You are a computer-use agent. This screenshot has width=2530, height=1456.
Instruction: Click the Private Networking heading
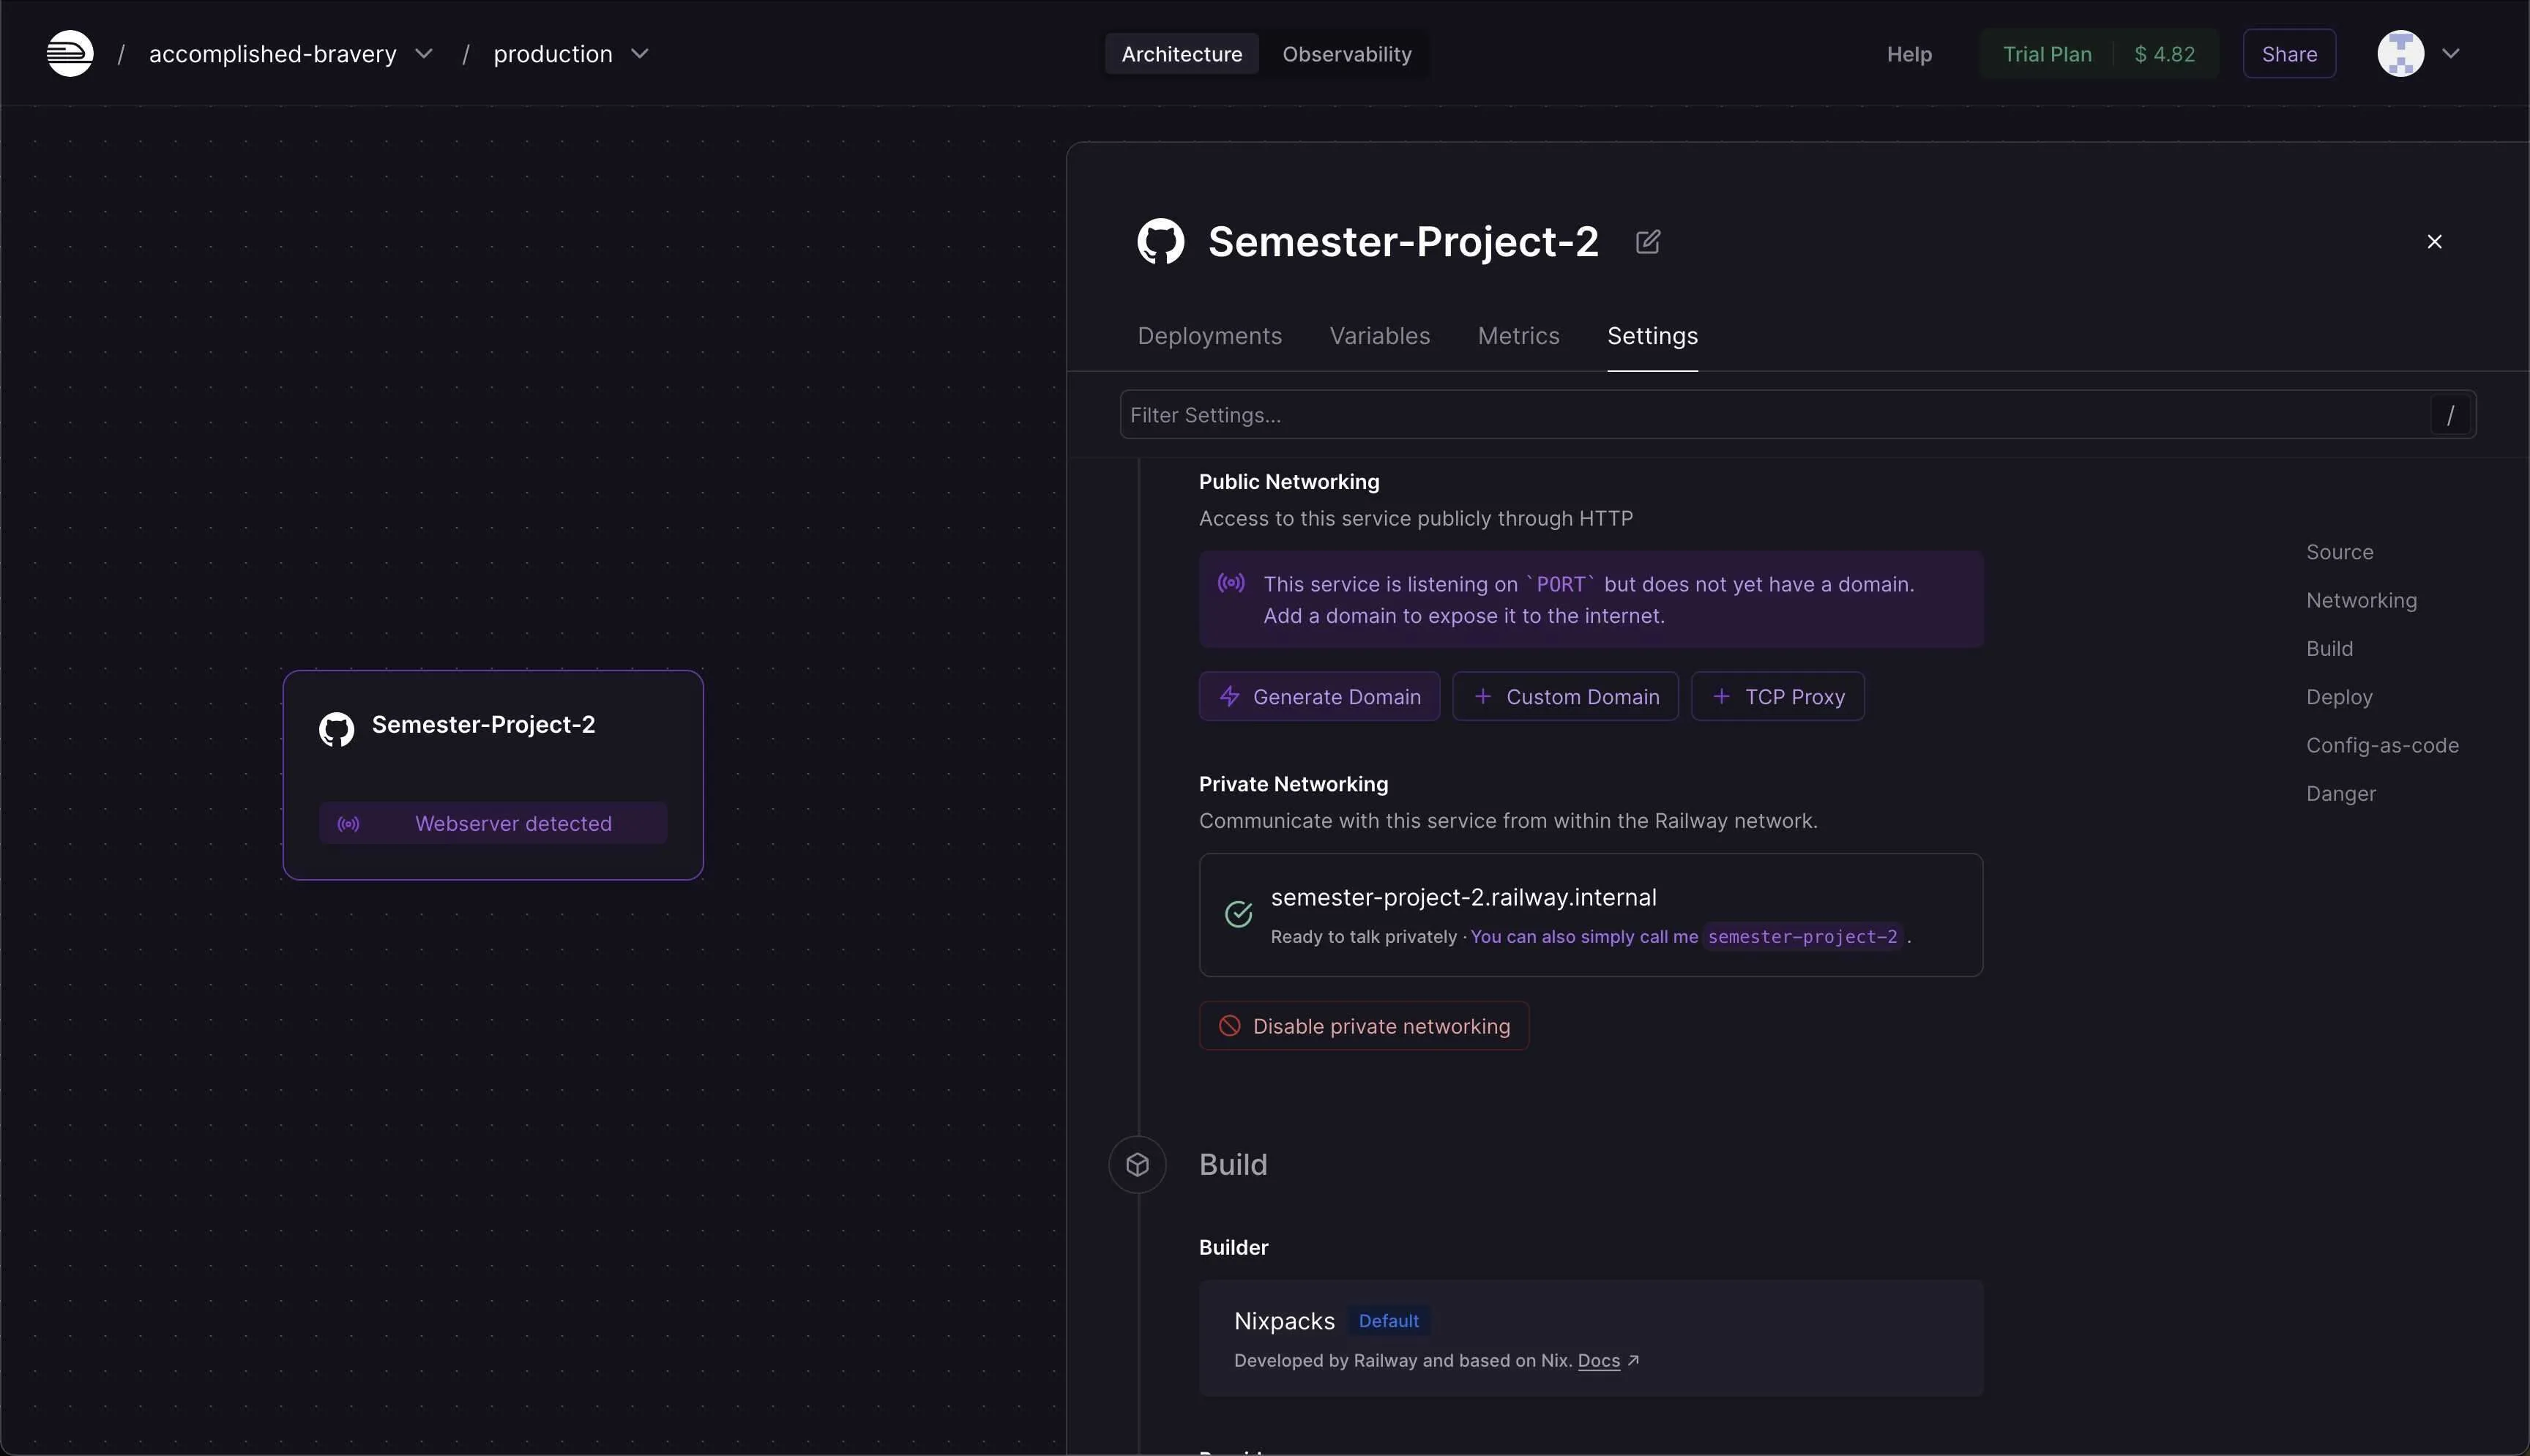pos(1293,784)
